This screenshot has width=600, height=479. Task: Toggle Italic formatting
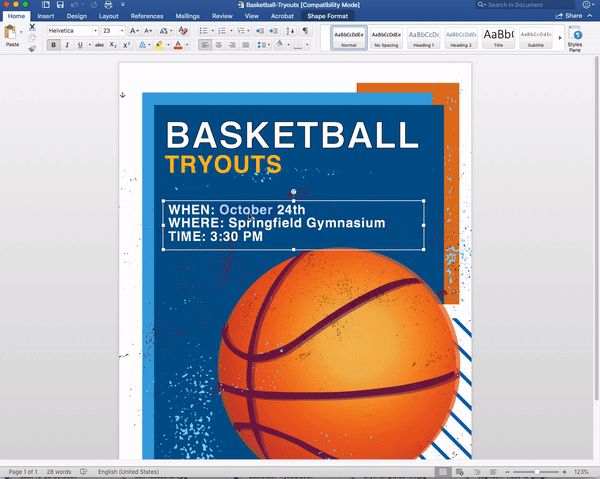point(67,45)
